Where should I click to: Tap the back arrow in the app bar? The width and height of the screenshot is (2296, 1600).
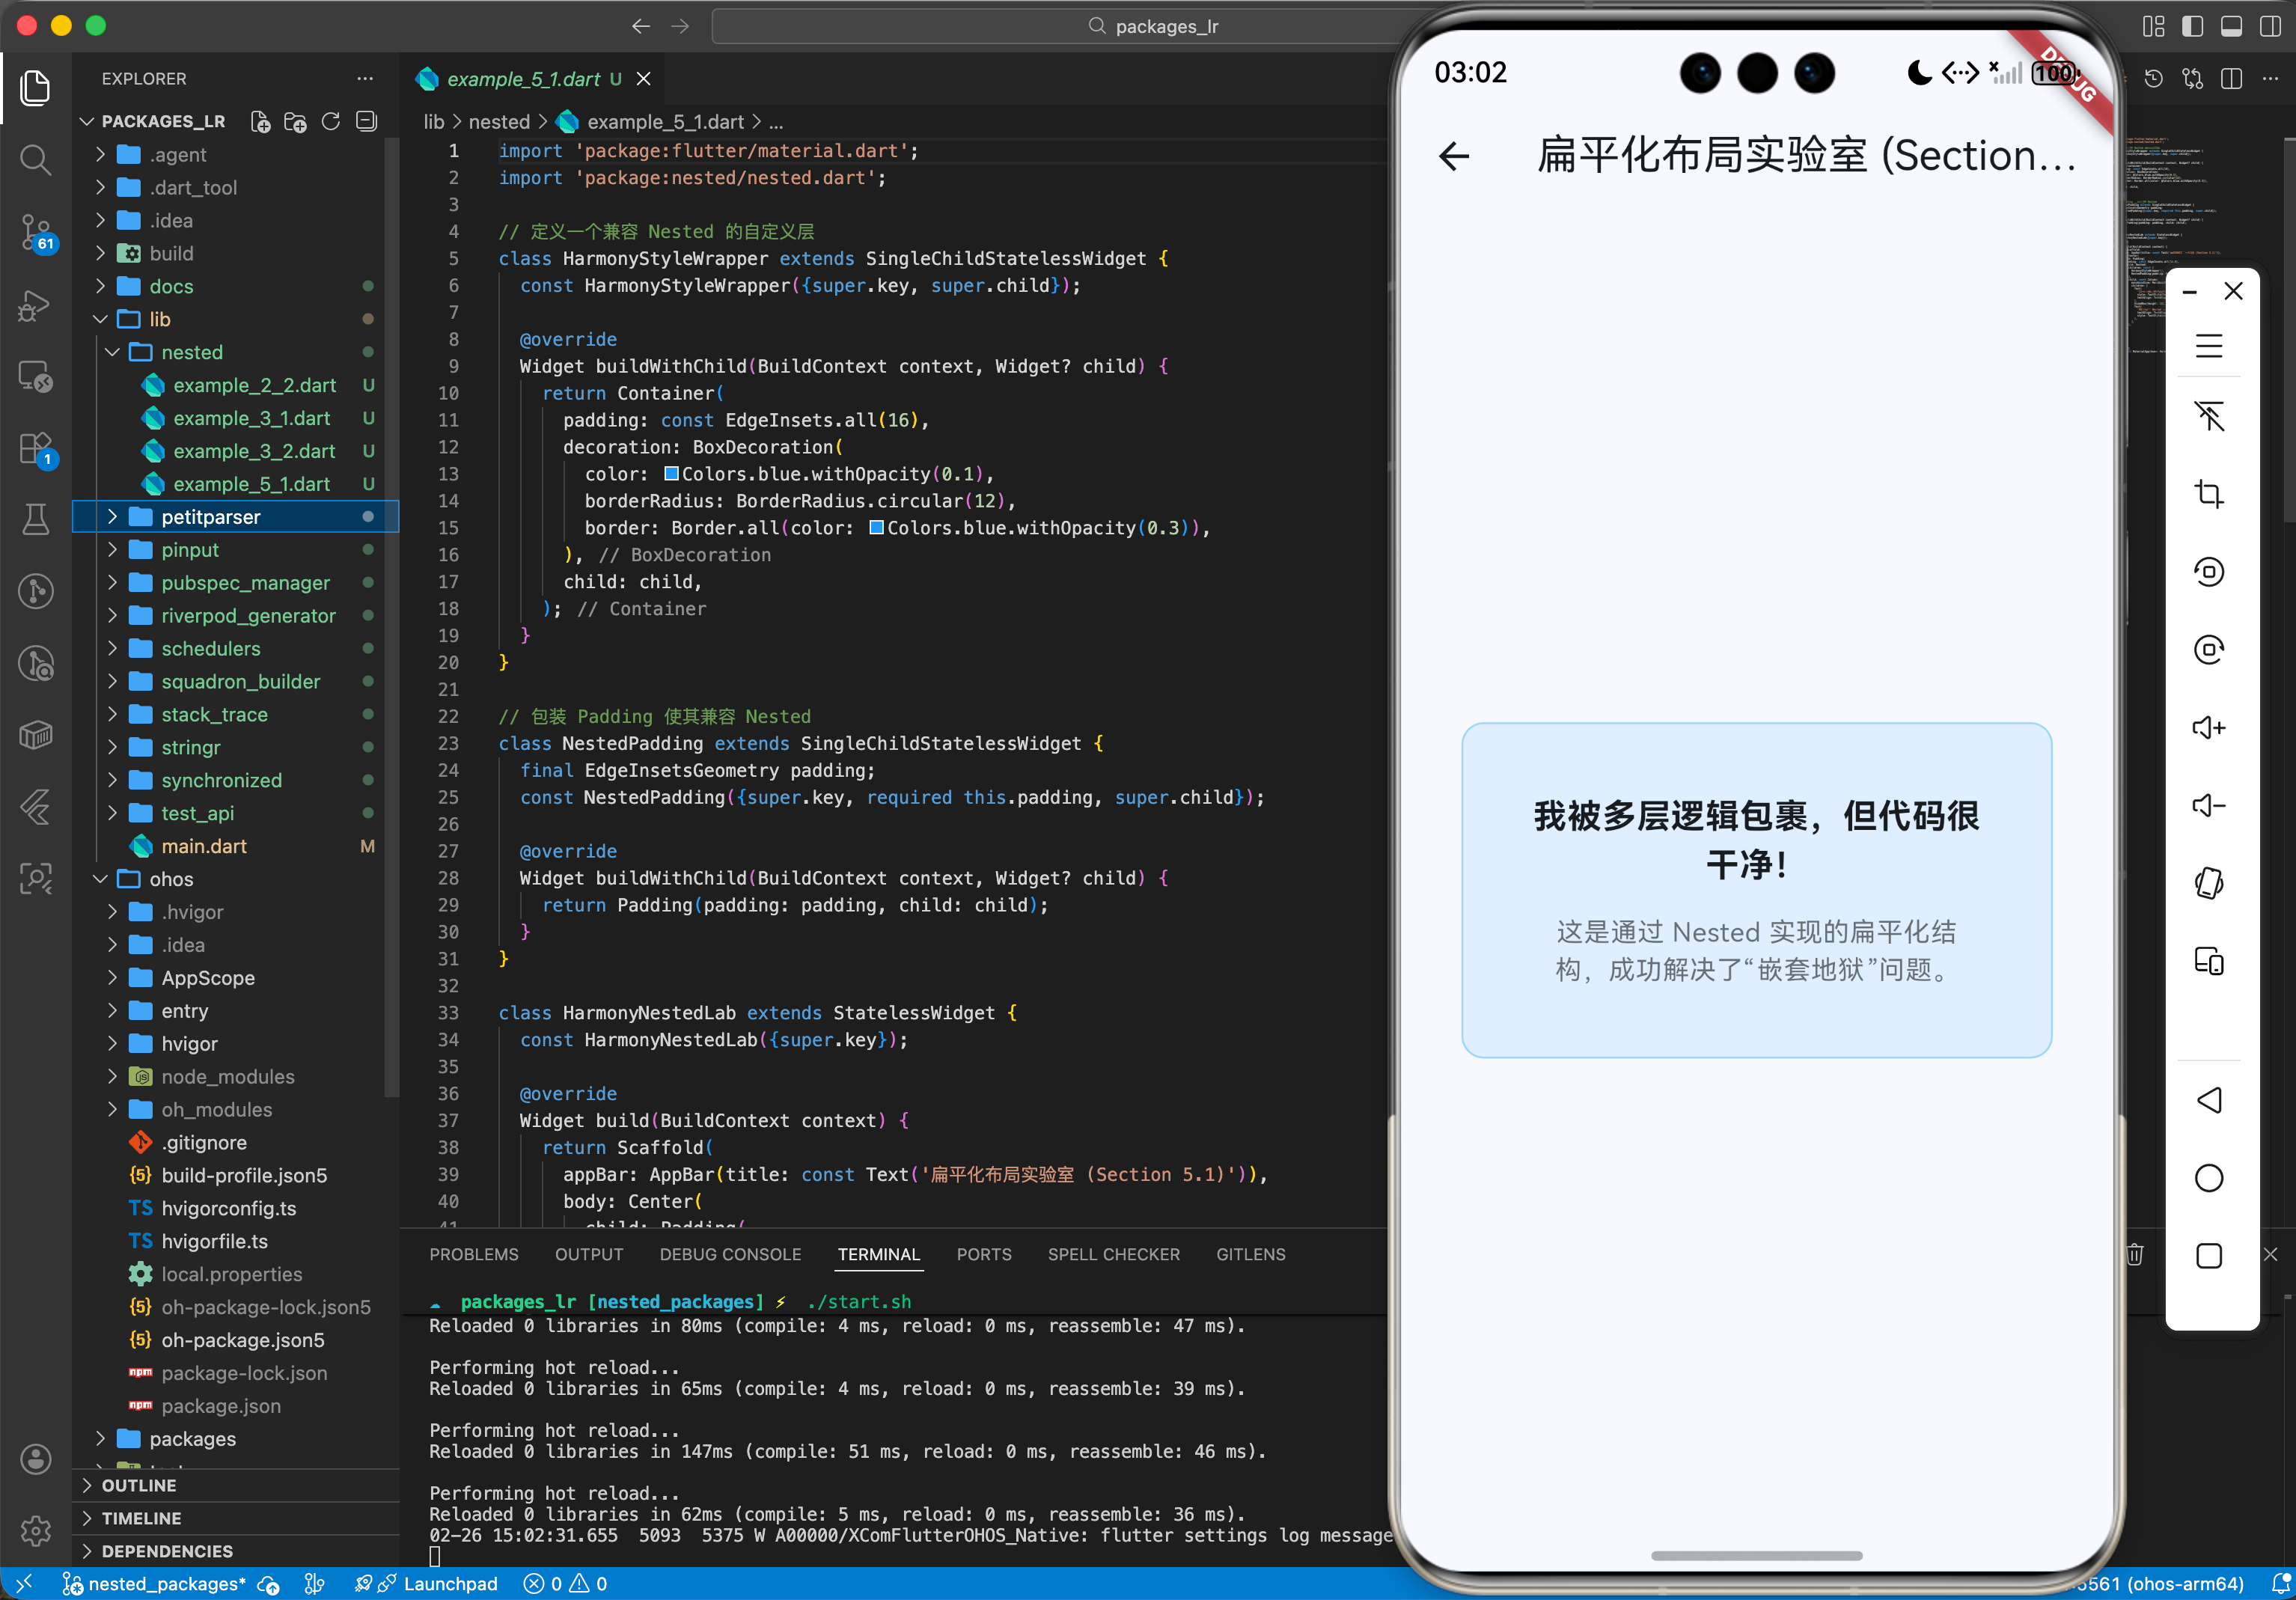coord(1455,156)
